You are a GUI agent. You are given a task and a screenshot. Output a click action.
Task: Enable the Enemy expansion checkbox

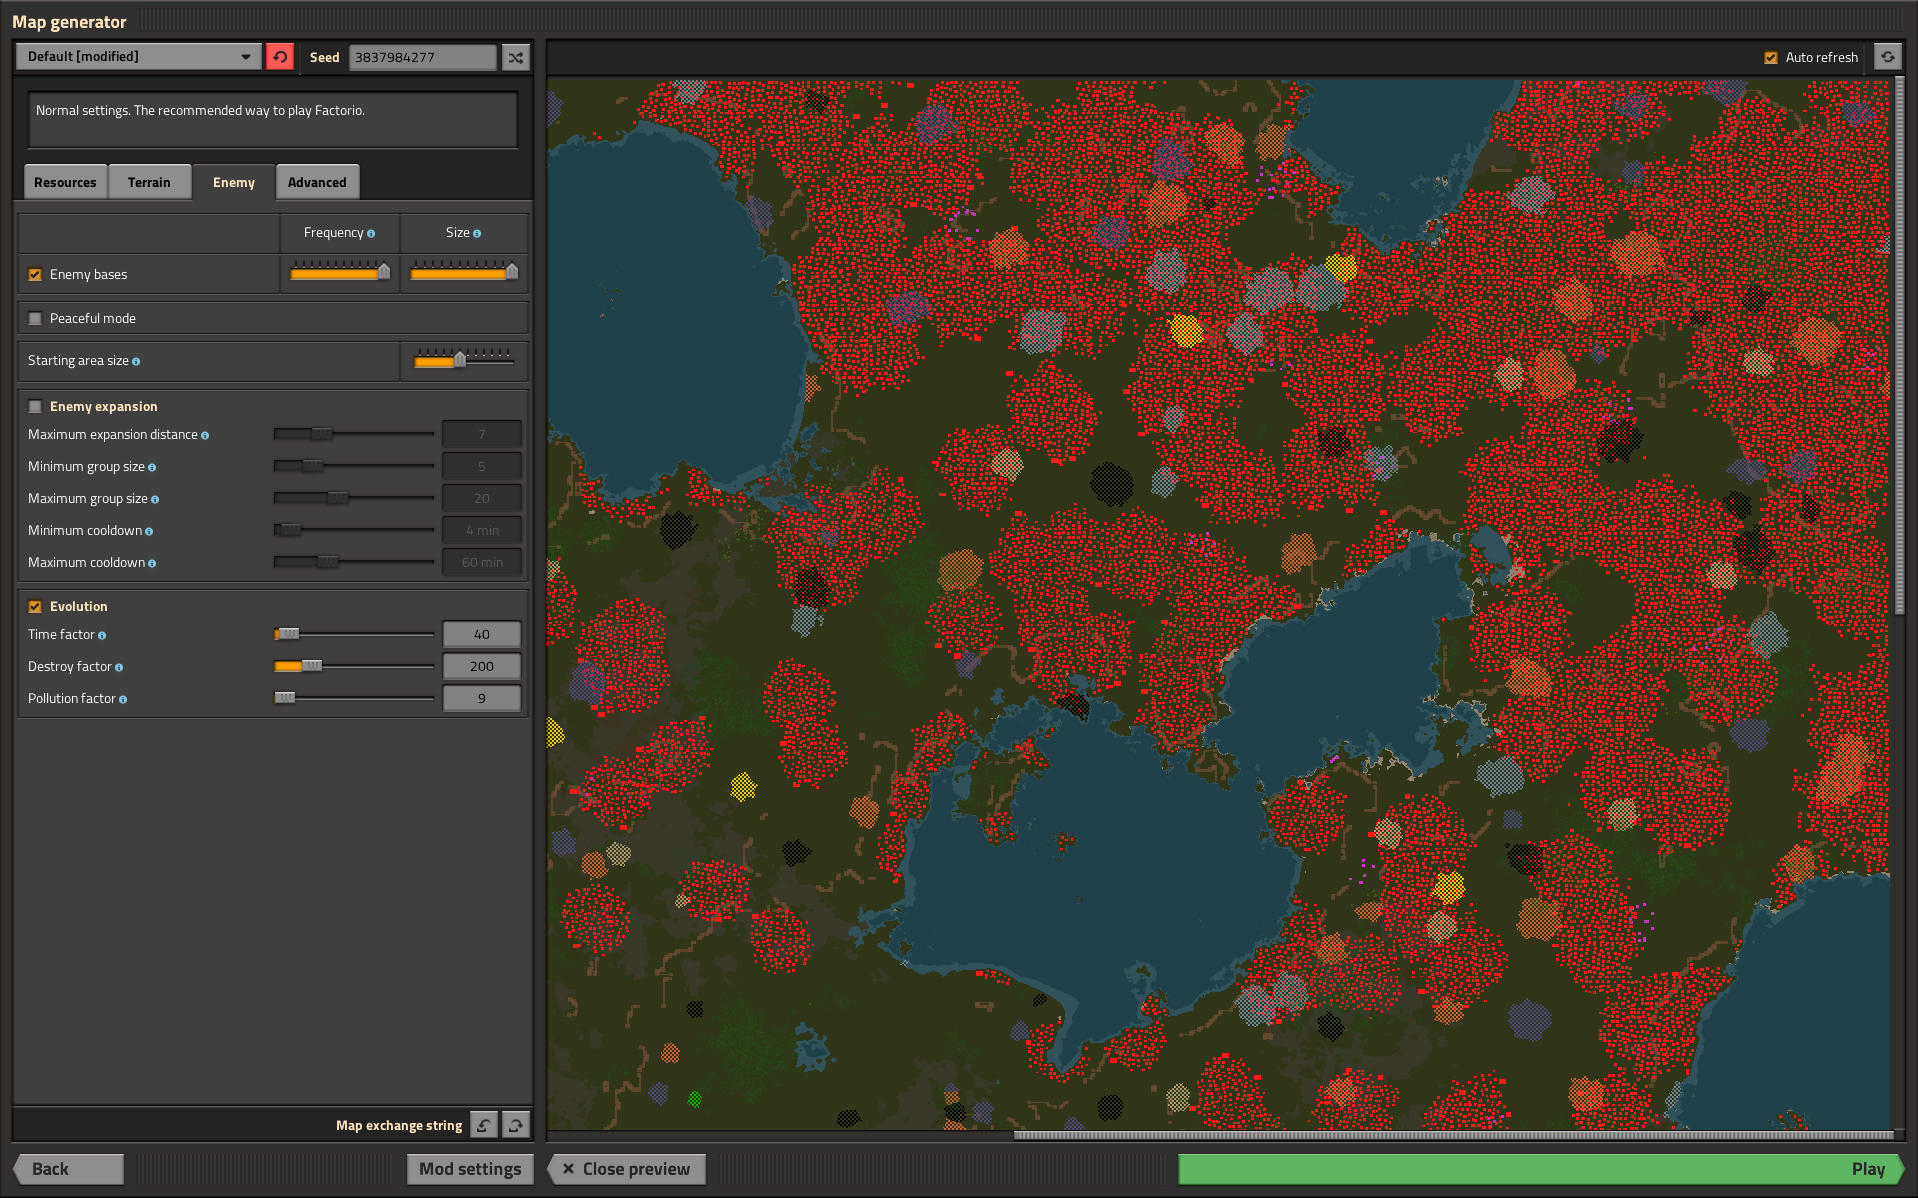[35, 406]
